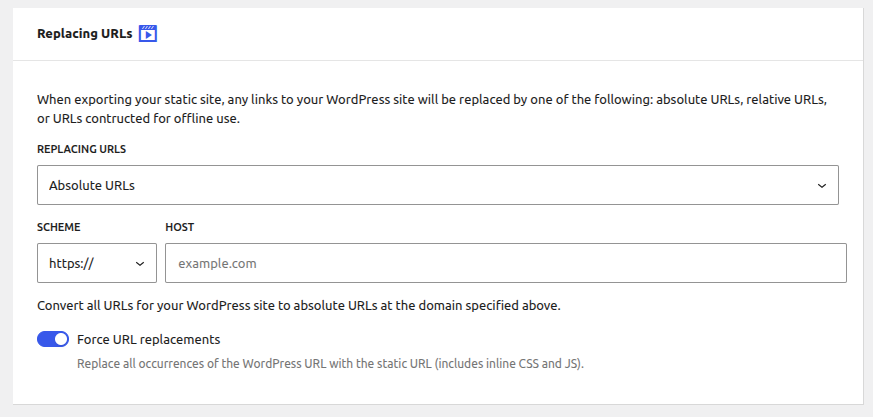Click the white knob of the blue toggle
Screen dimensions: 873x417
(x=60, y=339)
